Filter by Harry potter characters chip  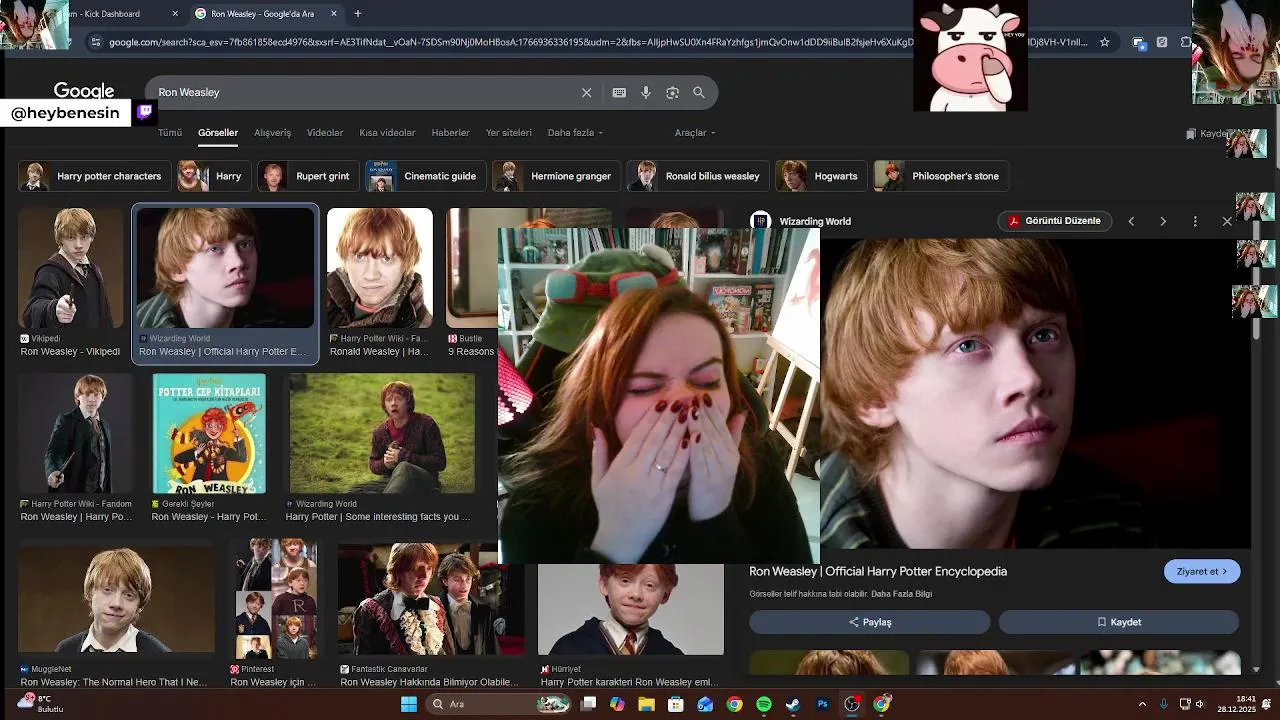click(93, 176)
